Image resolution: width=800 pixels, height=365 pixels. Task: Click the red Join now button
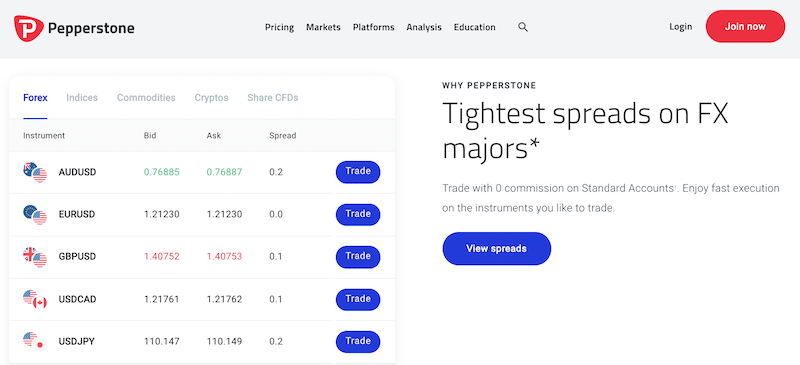(745, 26)
